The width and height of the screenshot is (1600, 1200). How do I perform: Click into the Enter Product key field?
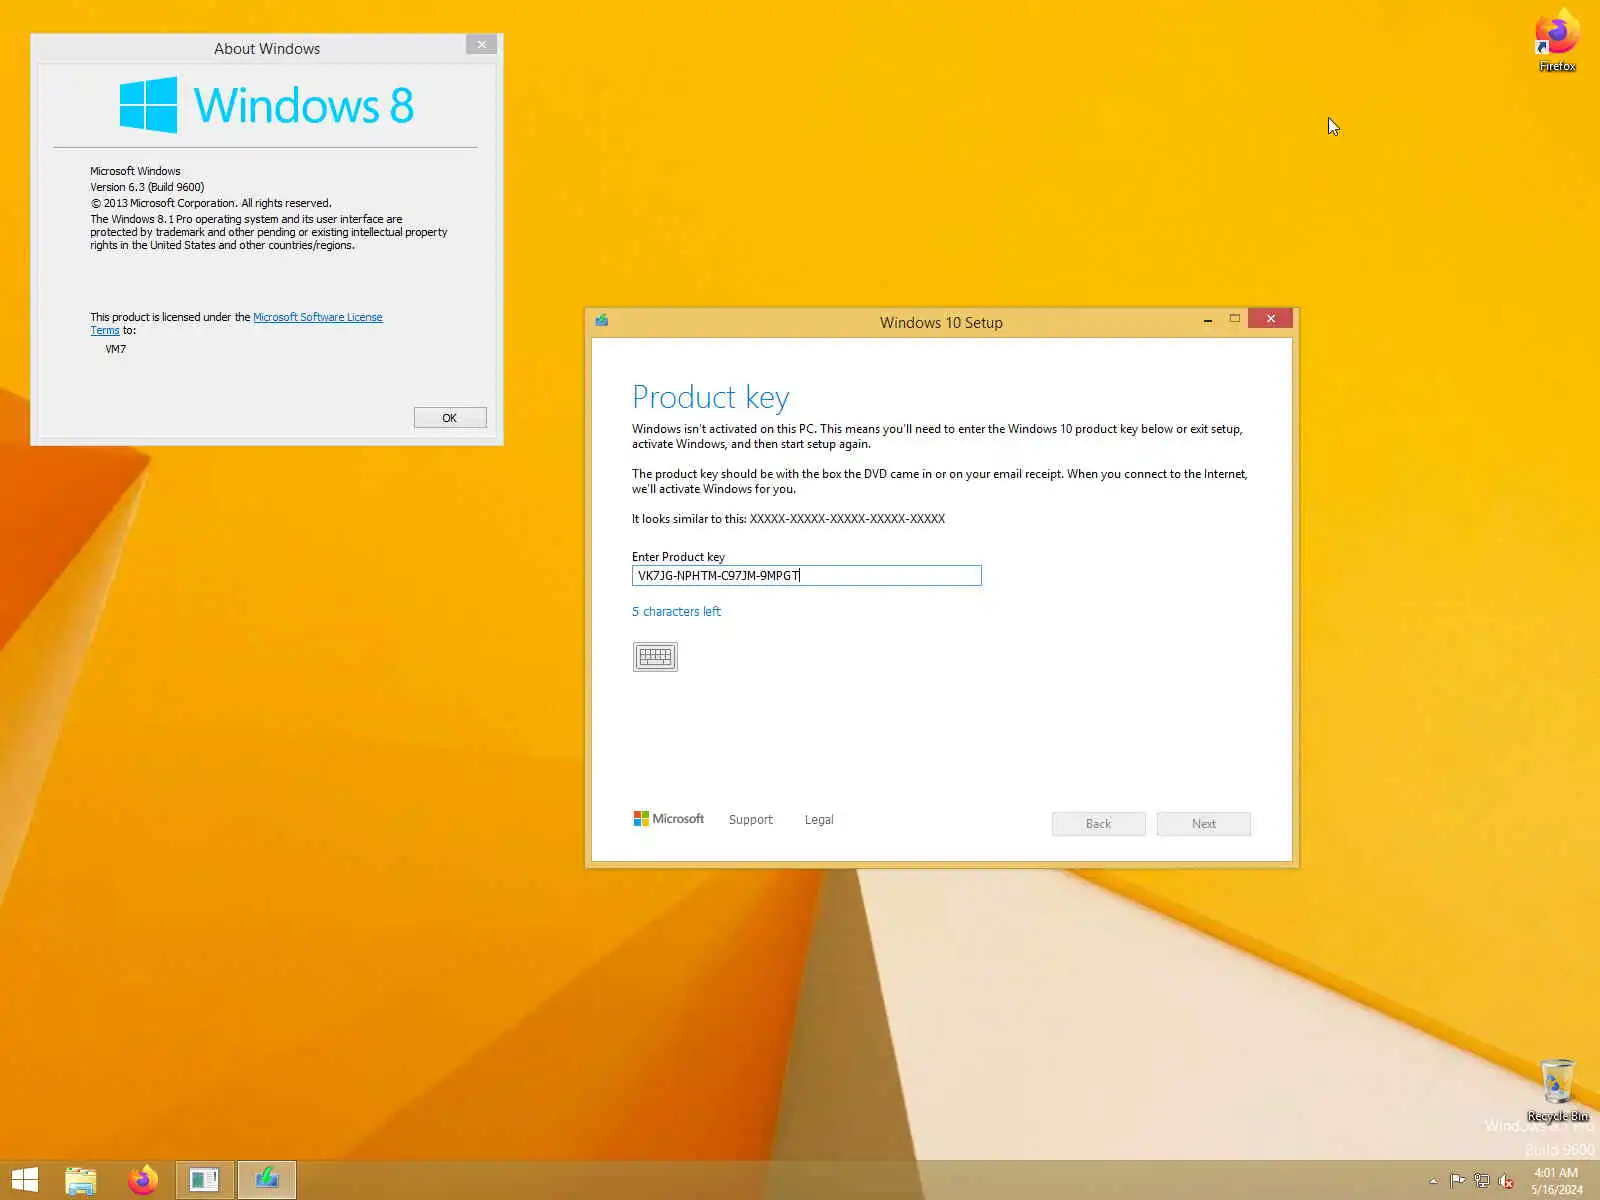click(x=806, y=575)
